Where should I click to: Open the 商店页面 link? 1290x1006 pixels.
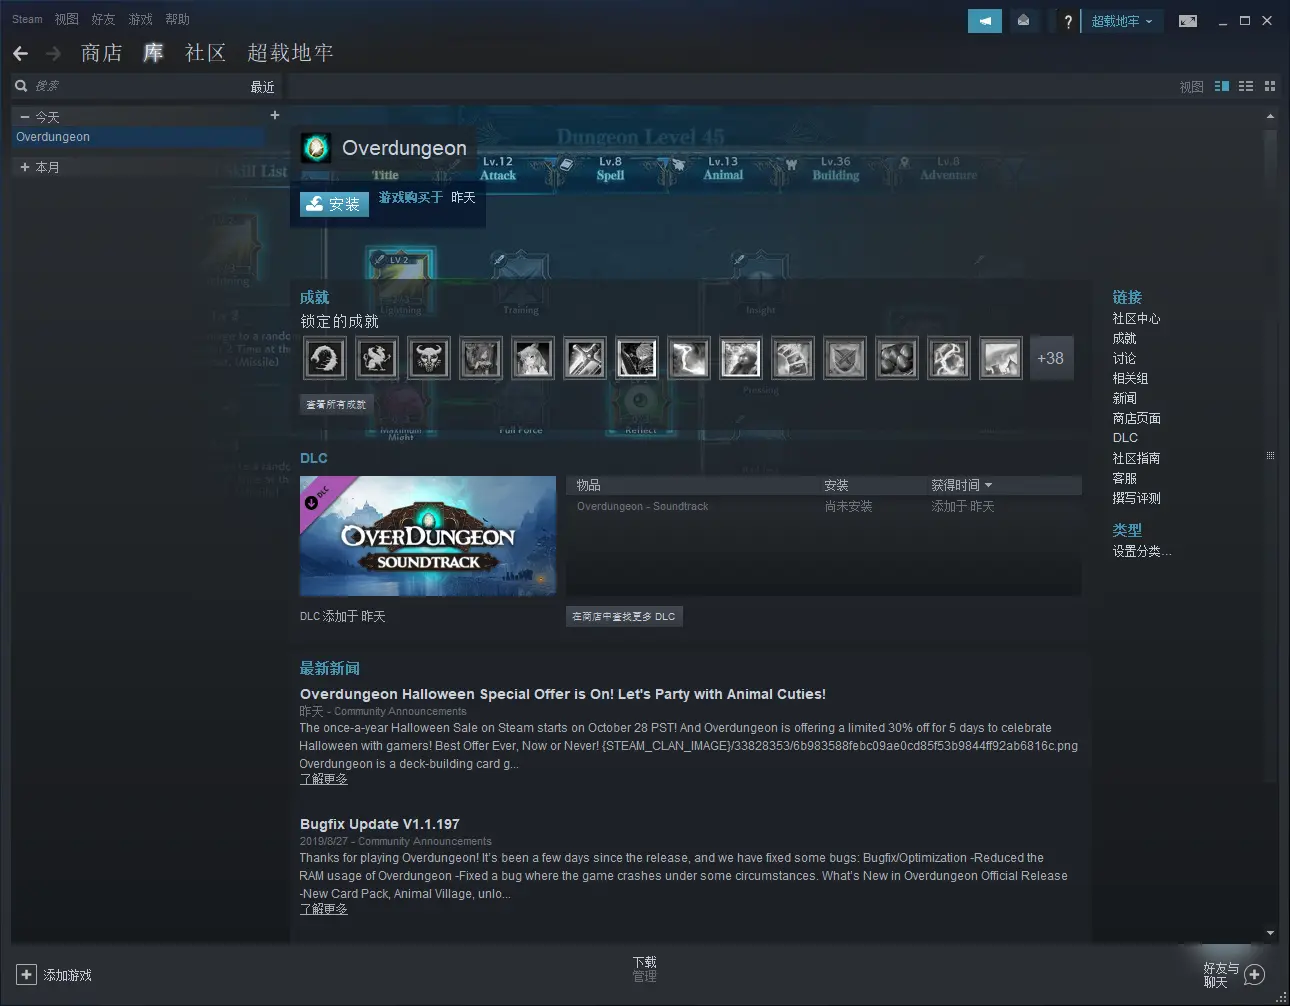[x=1136, y=418]
